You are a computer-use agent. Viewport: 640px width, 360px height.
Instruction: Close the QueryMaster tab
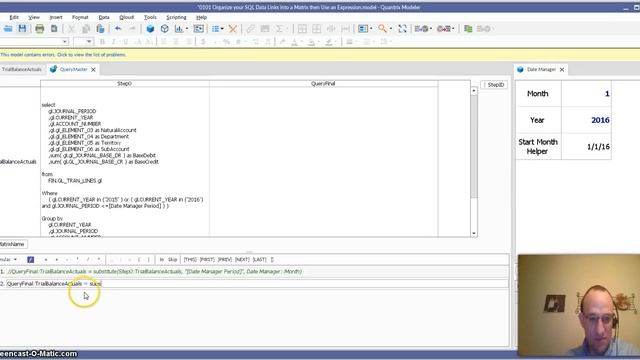pos(93,69)
